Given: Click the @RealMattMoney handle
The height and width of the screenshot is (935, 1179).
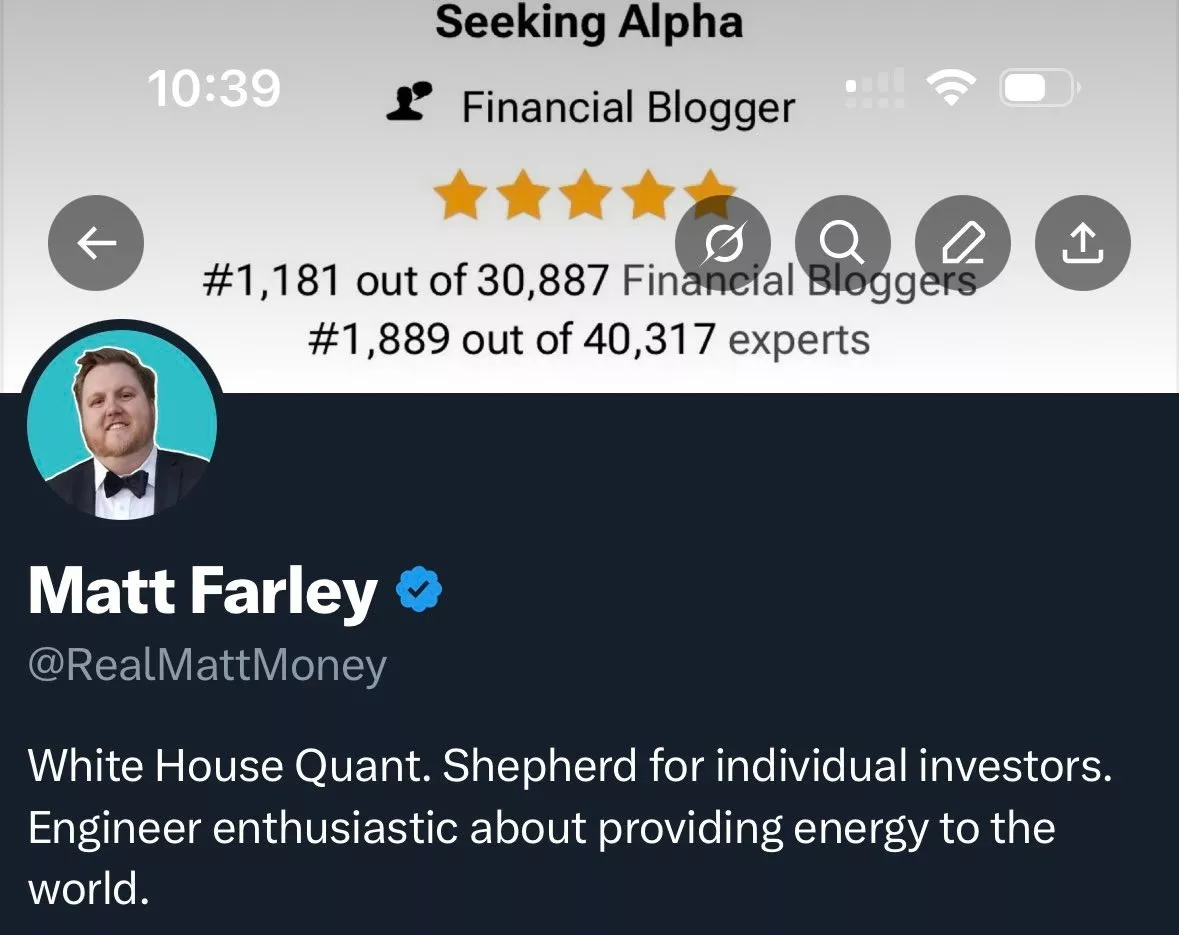Looking at the screenshot, I should tap(207, 665).
